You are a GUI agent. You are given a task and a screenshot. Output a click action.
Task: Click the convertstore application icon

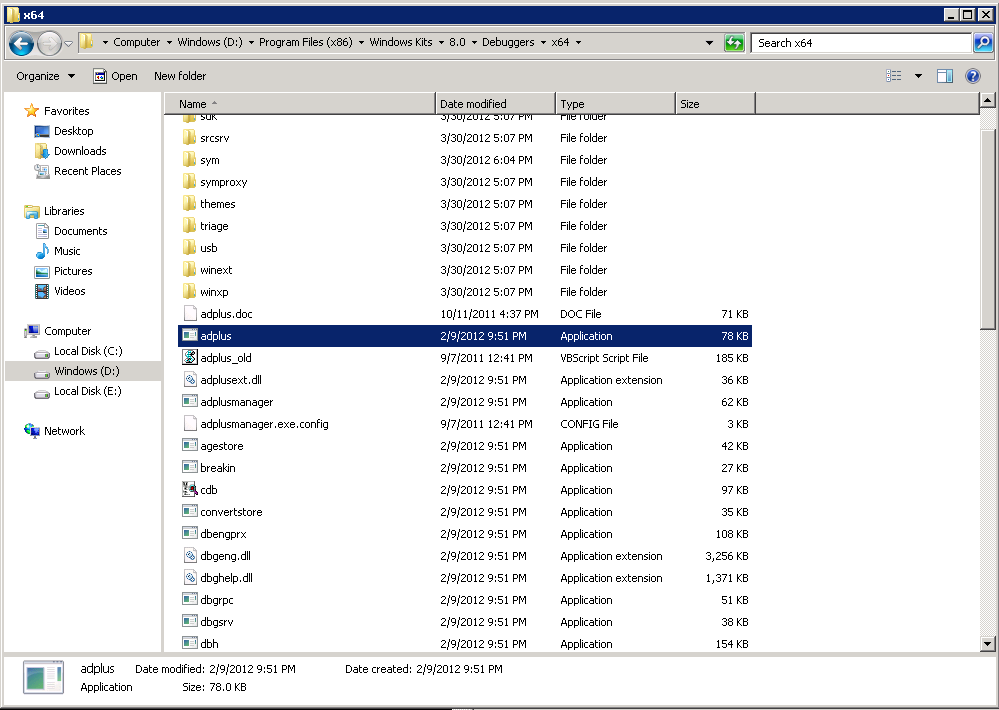point(190,511)
